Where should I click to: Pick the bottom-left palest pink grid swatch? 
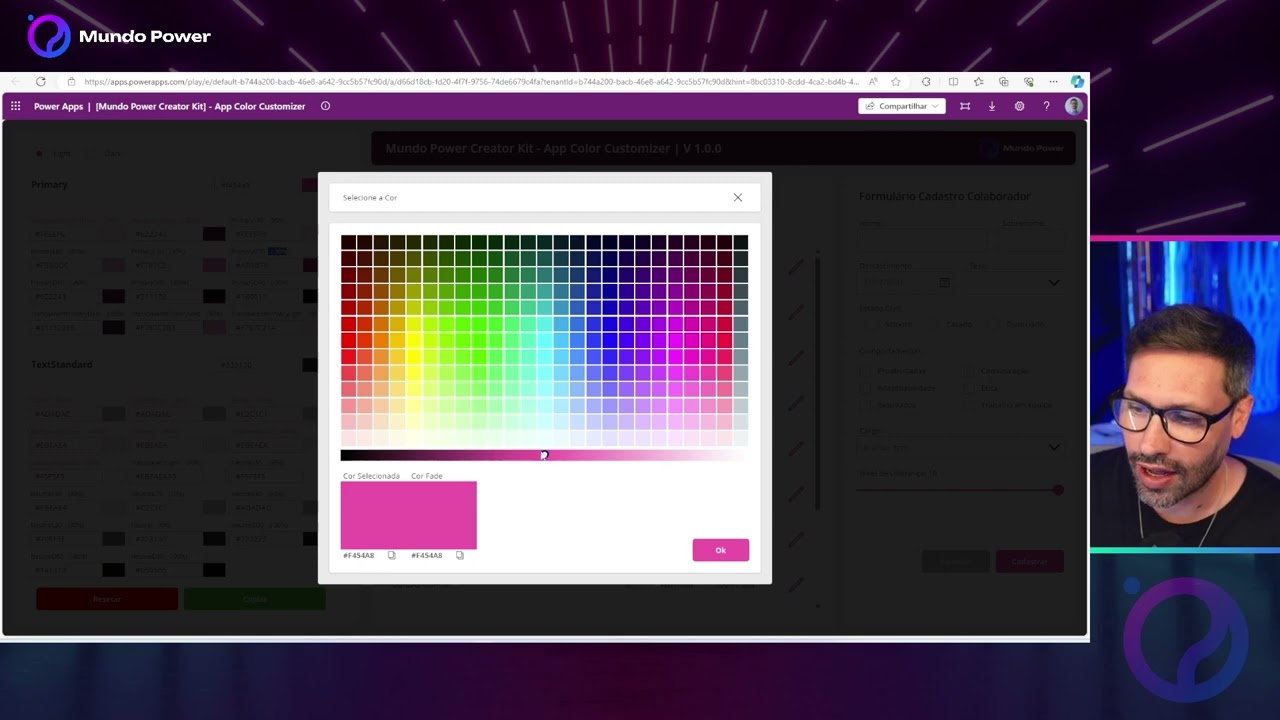pos(348,438)
